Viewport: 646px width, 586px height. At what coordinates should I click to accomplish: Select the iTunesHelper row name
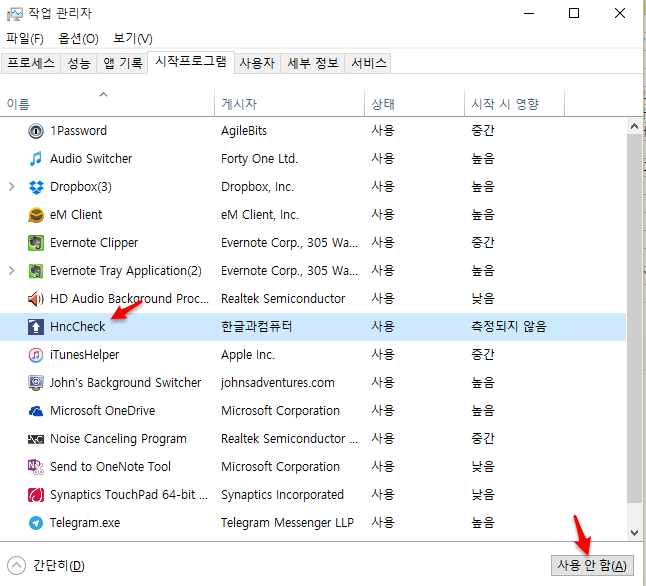(84, 355)
